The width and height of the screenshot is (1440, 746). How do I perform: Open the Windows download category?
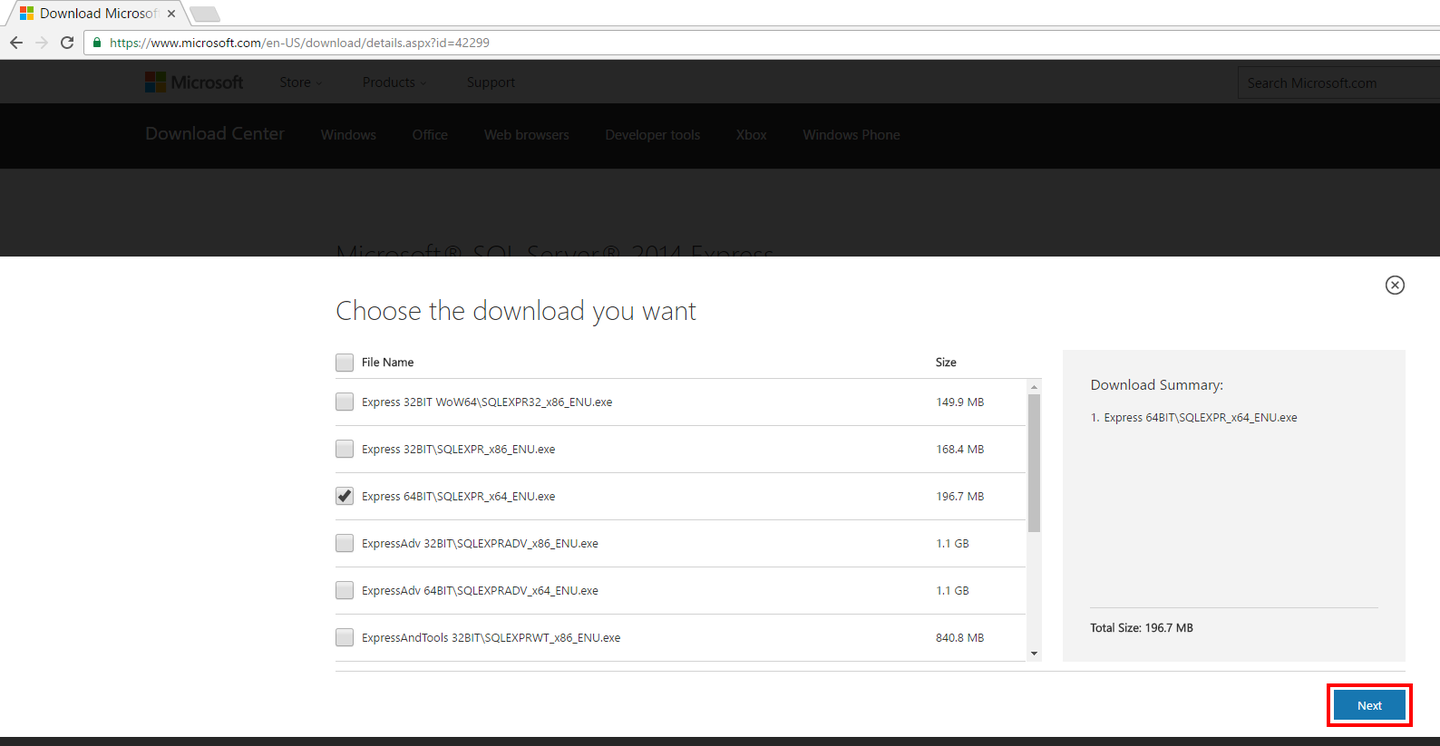pos(348,135)
